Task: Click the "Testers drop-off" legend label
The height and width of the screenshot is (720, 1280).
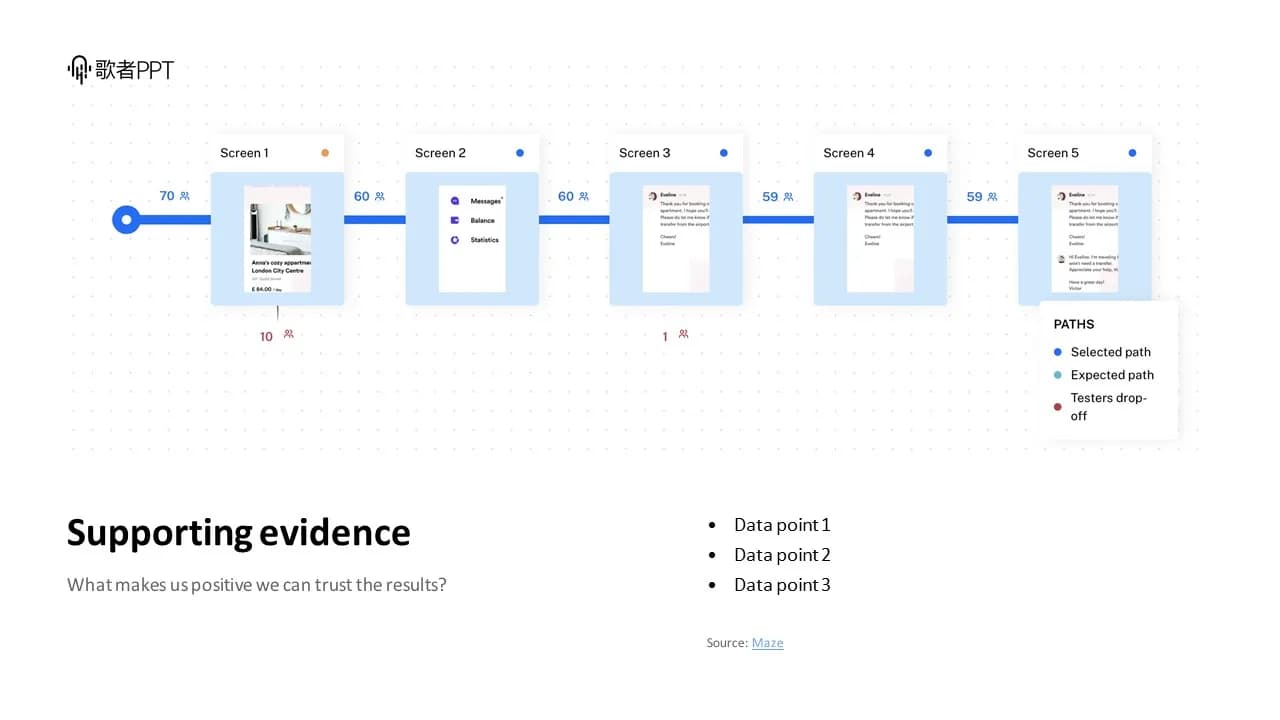Action: 1109,406
